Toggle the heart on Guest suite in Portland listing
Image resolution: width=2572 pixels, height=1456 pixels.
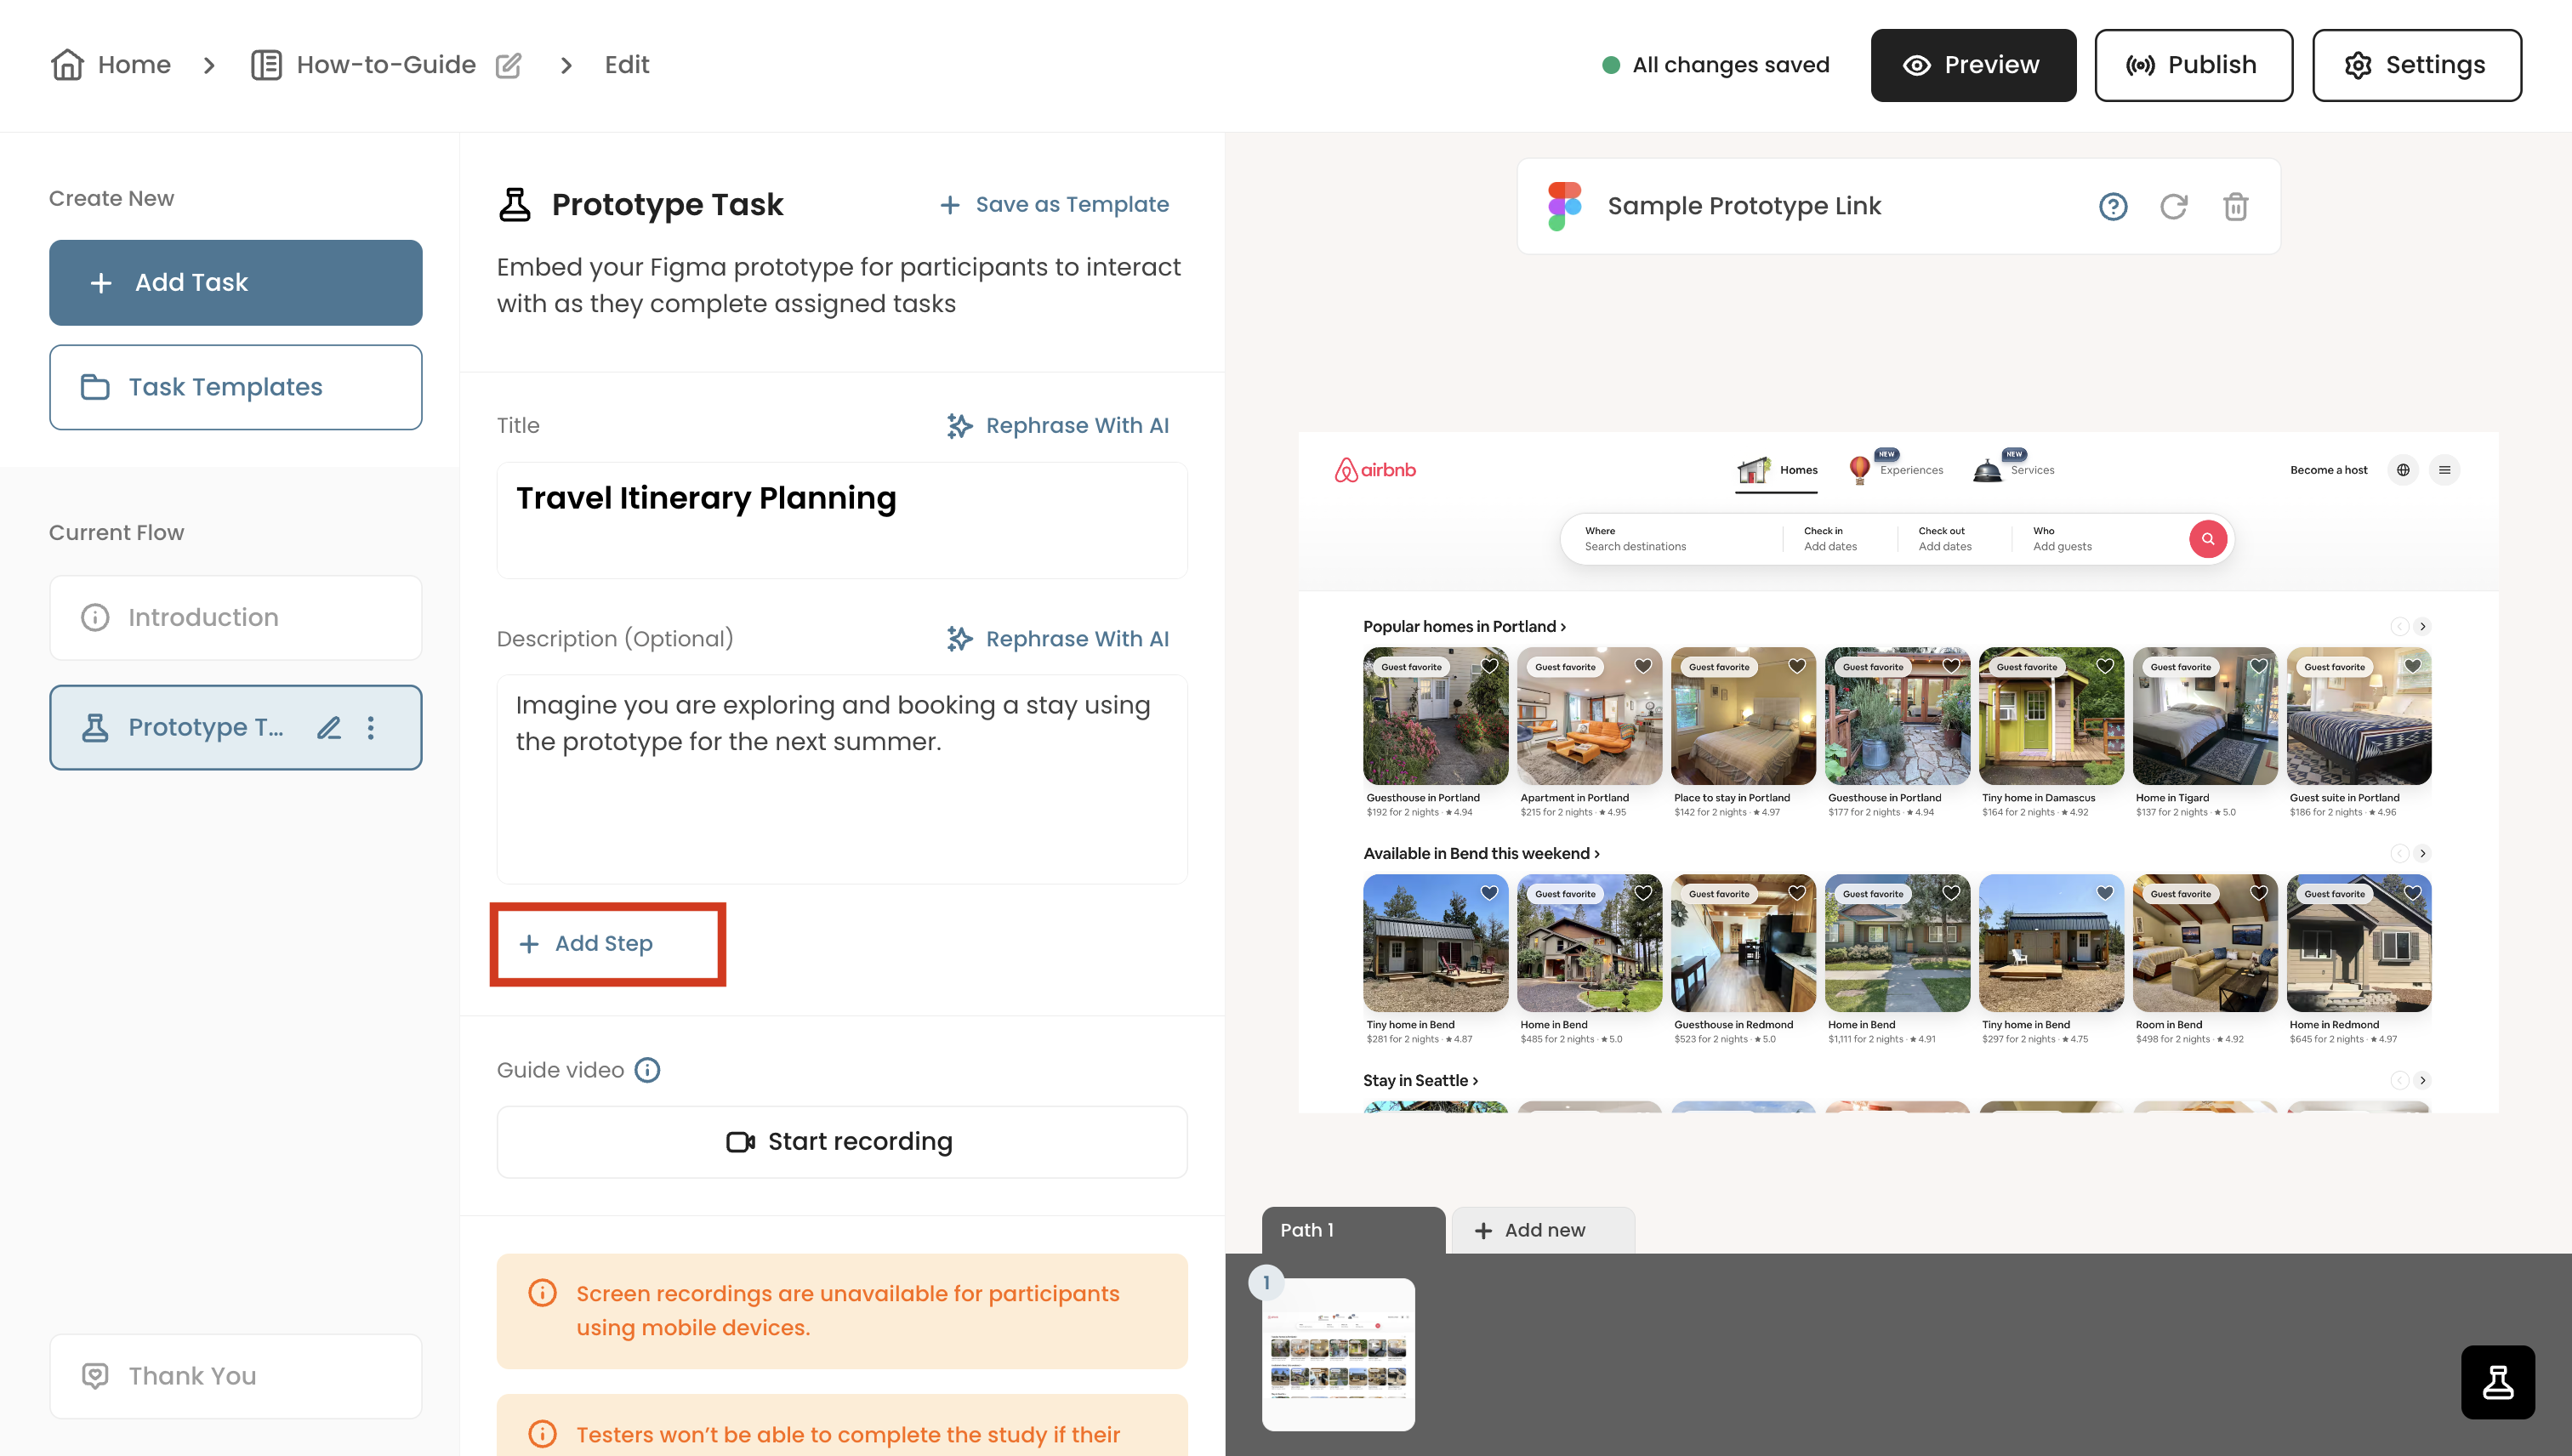pos(2413,666)
